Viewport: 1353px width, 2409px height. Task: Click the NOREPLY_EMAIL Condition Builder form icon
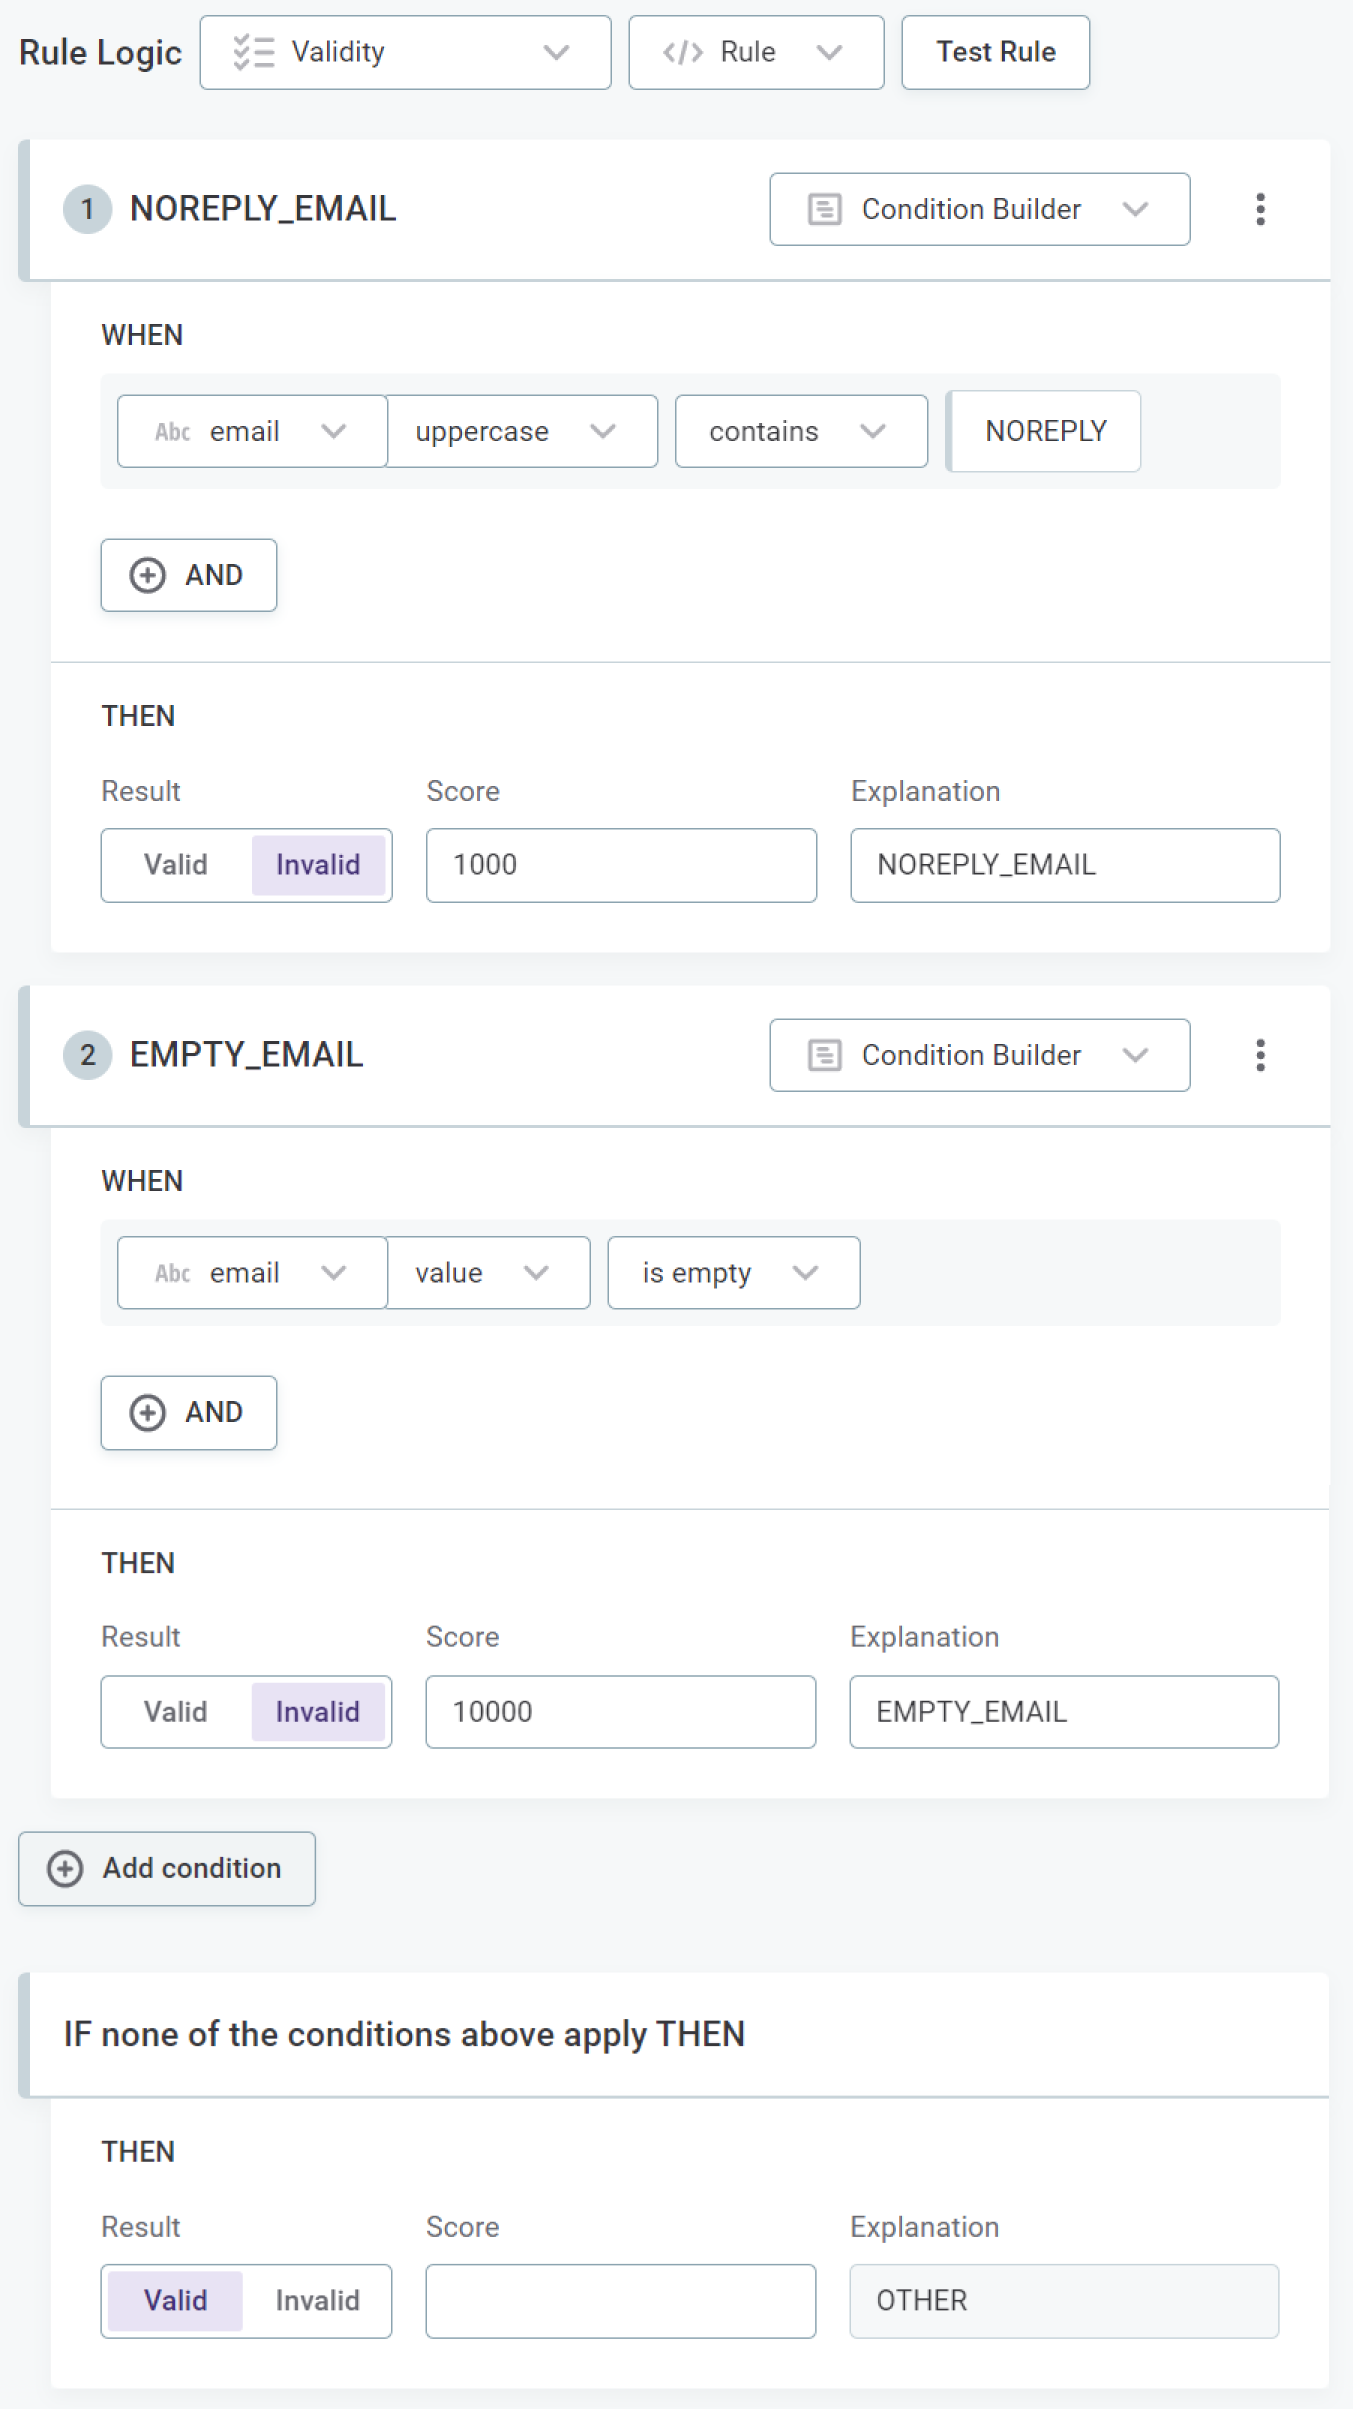pyautogui.click(x=824, y=209)
